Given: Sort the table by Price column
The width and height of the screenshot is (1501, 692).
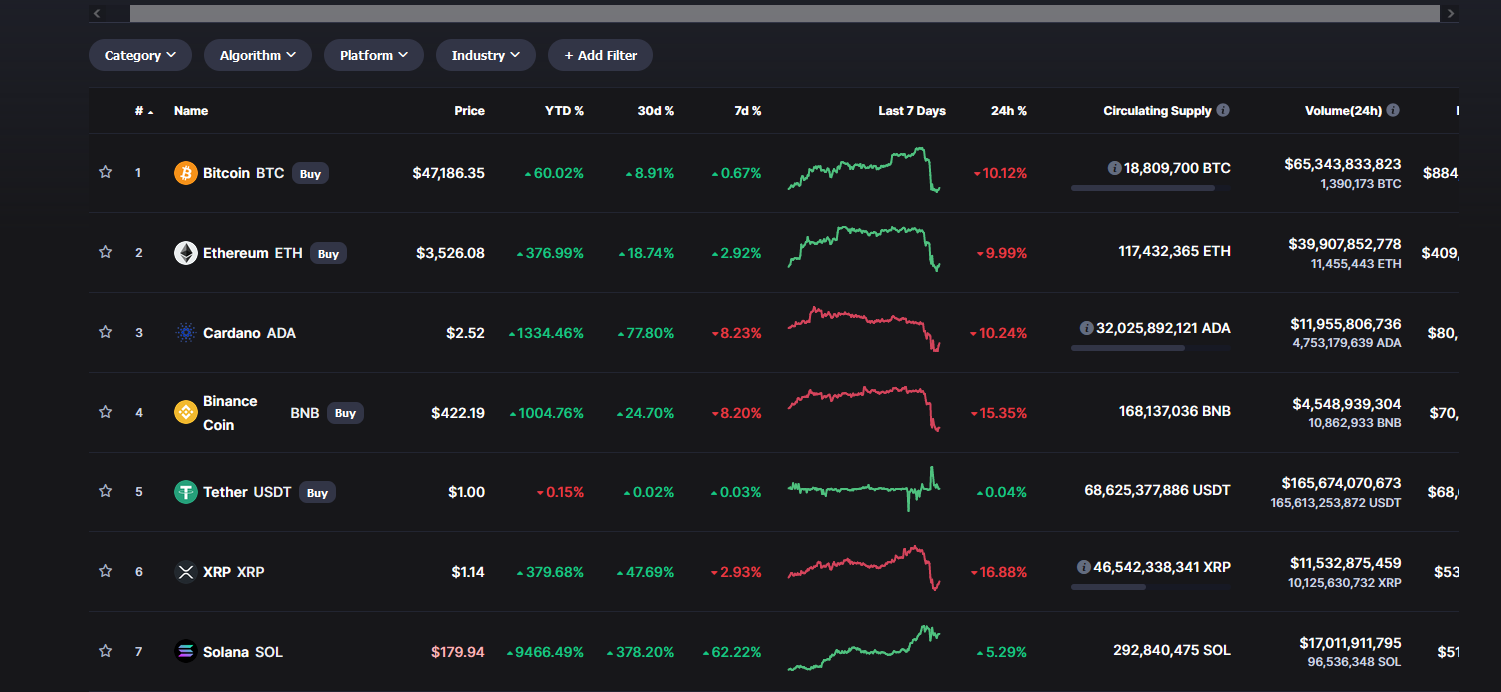Looking at the screenshot, I should (469, 111).
